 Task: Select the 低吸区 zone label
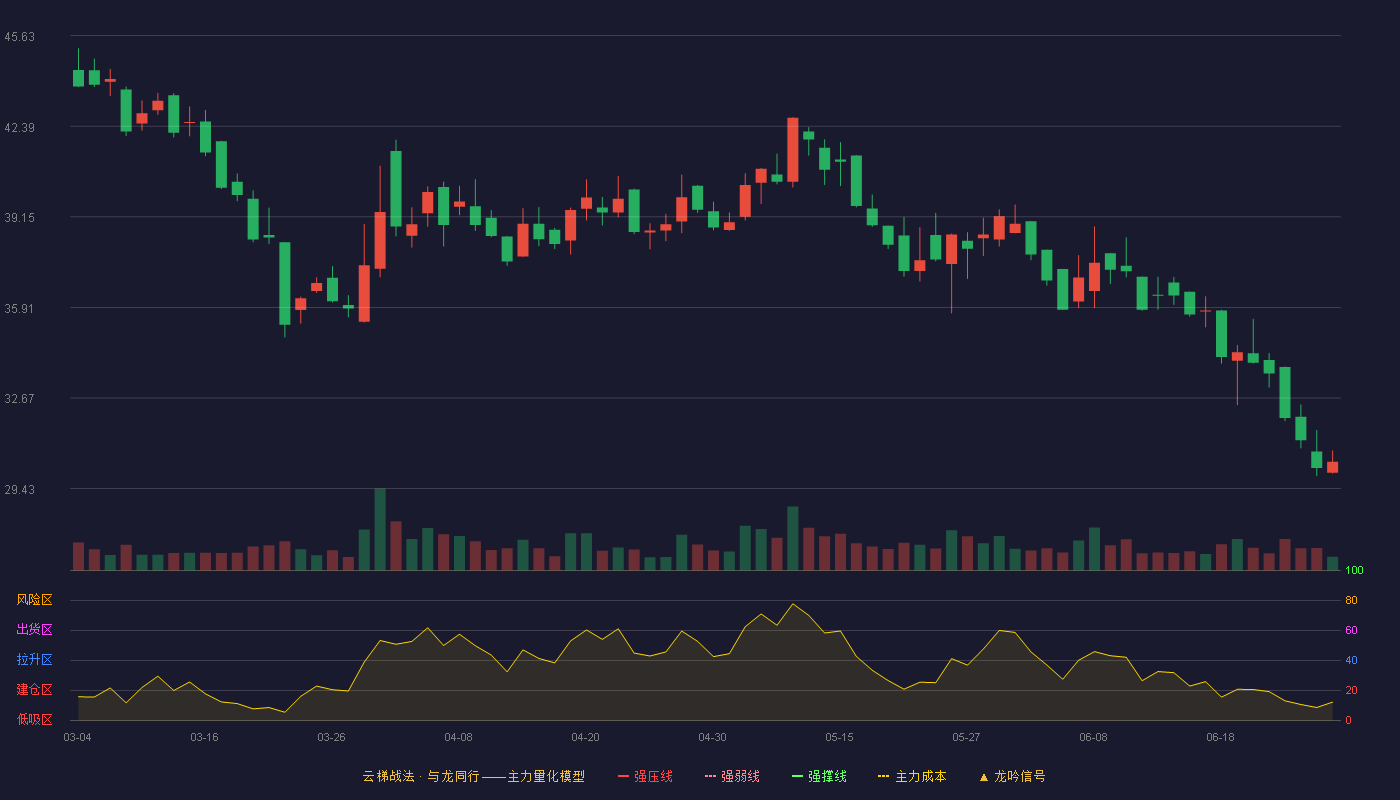point(34,719)
